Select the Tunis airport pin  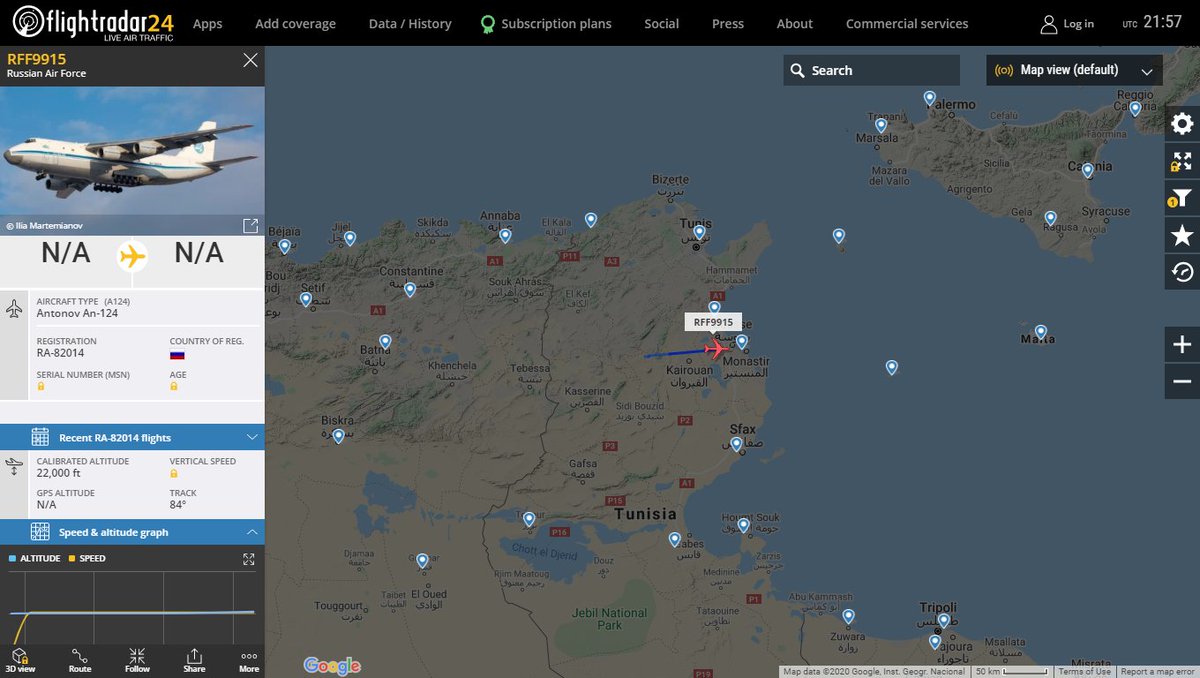[x=700, y=232]
